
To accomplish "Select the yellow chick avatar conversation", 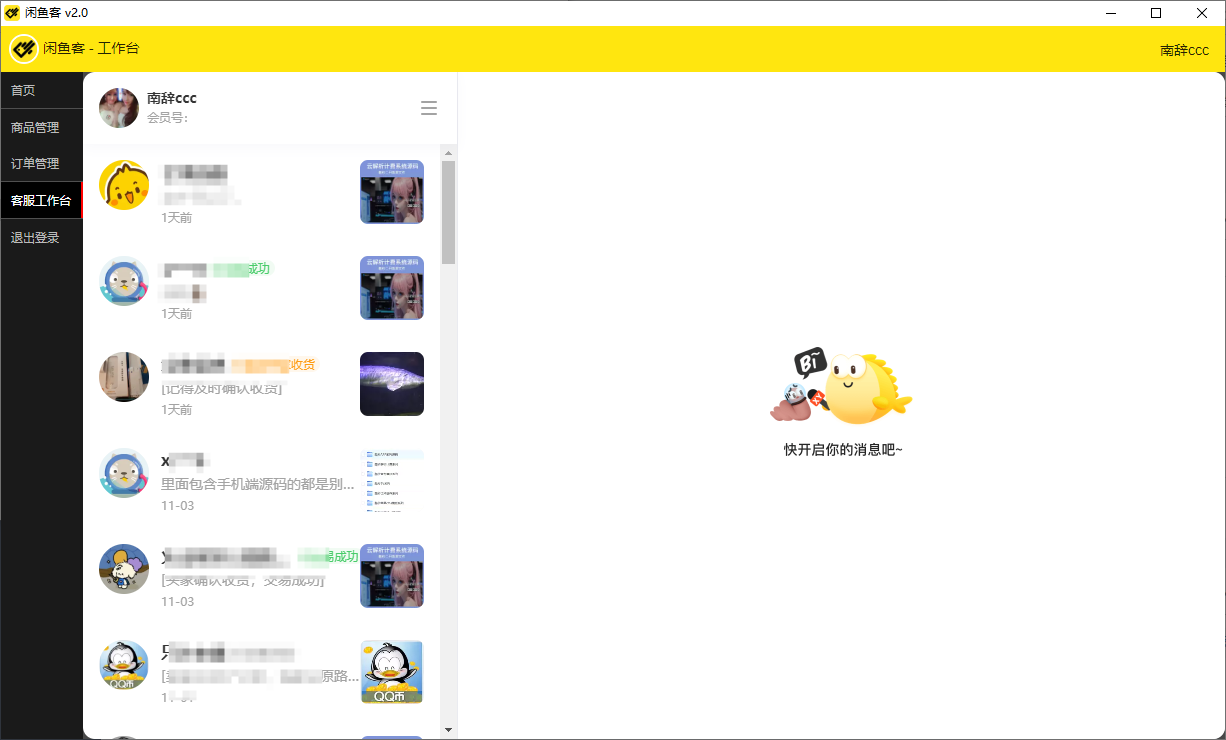I will coord(124,186).
